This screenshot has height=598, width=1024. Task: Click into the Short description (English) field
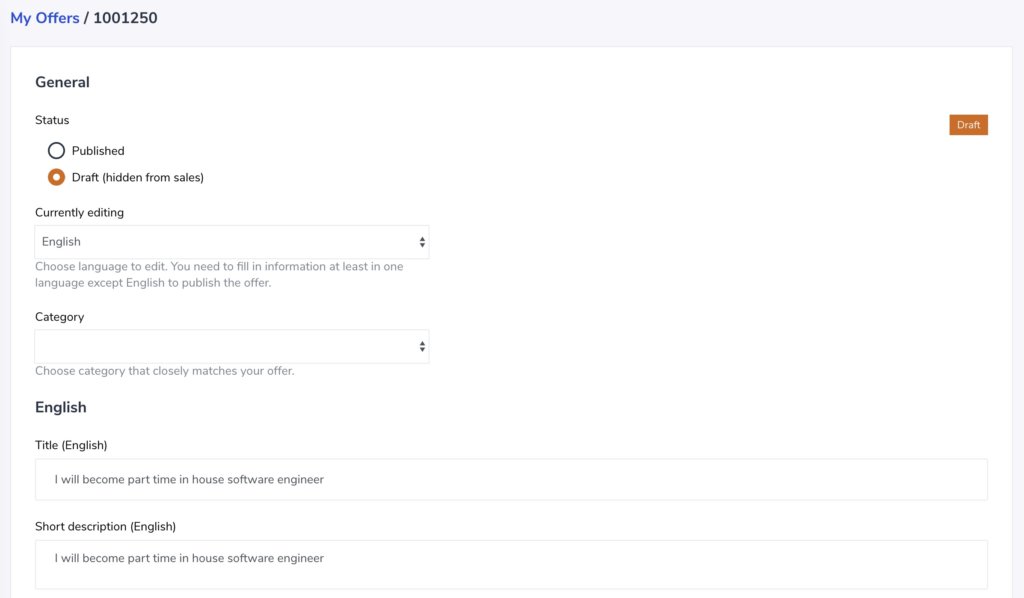tap(511, 564)
